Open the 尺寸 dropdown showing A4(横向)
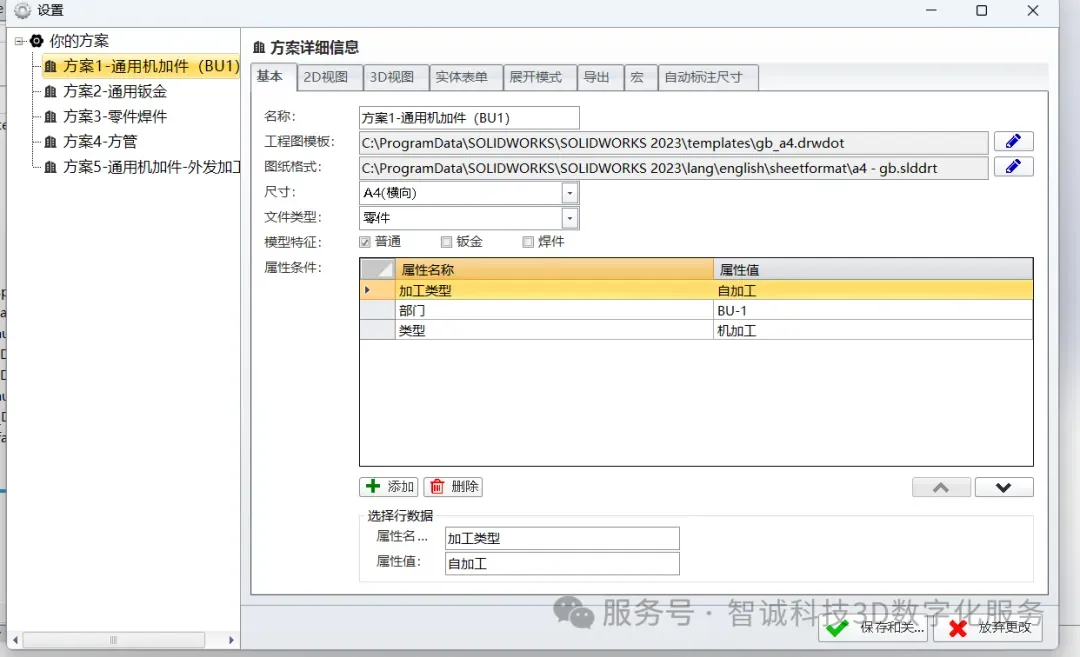This screenshot has height=657, width=1080. [x=570, y=192]
